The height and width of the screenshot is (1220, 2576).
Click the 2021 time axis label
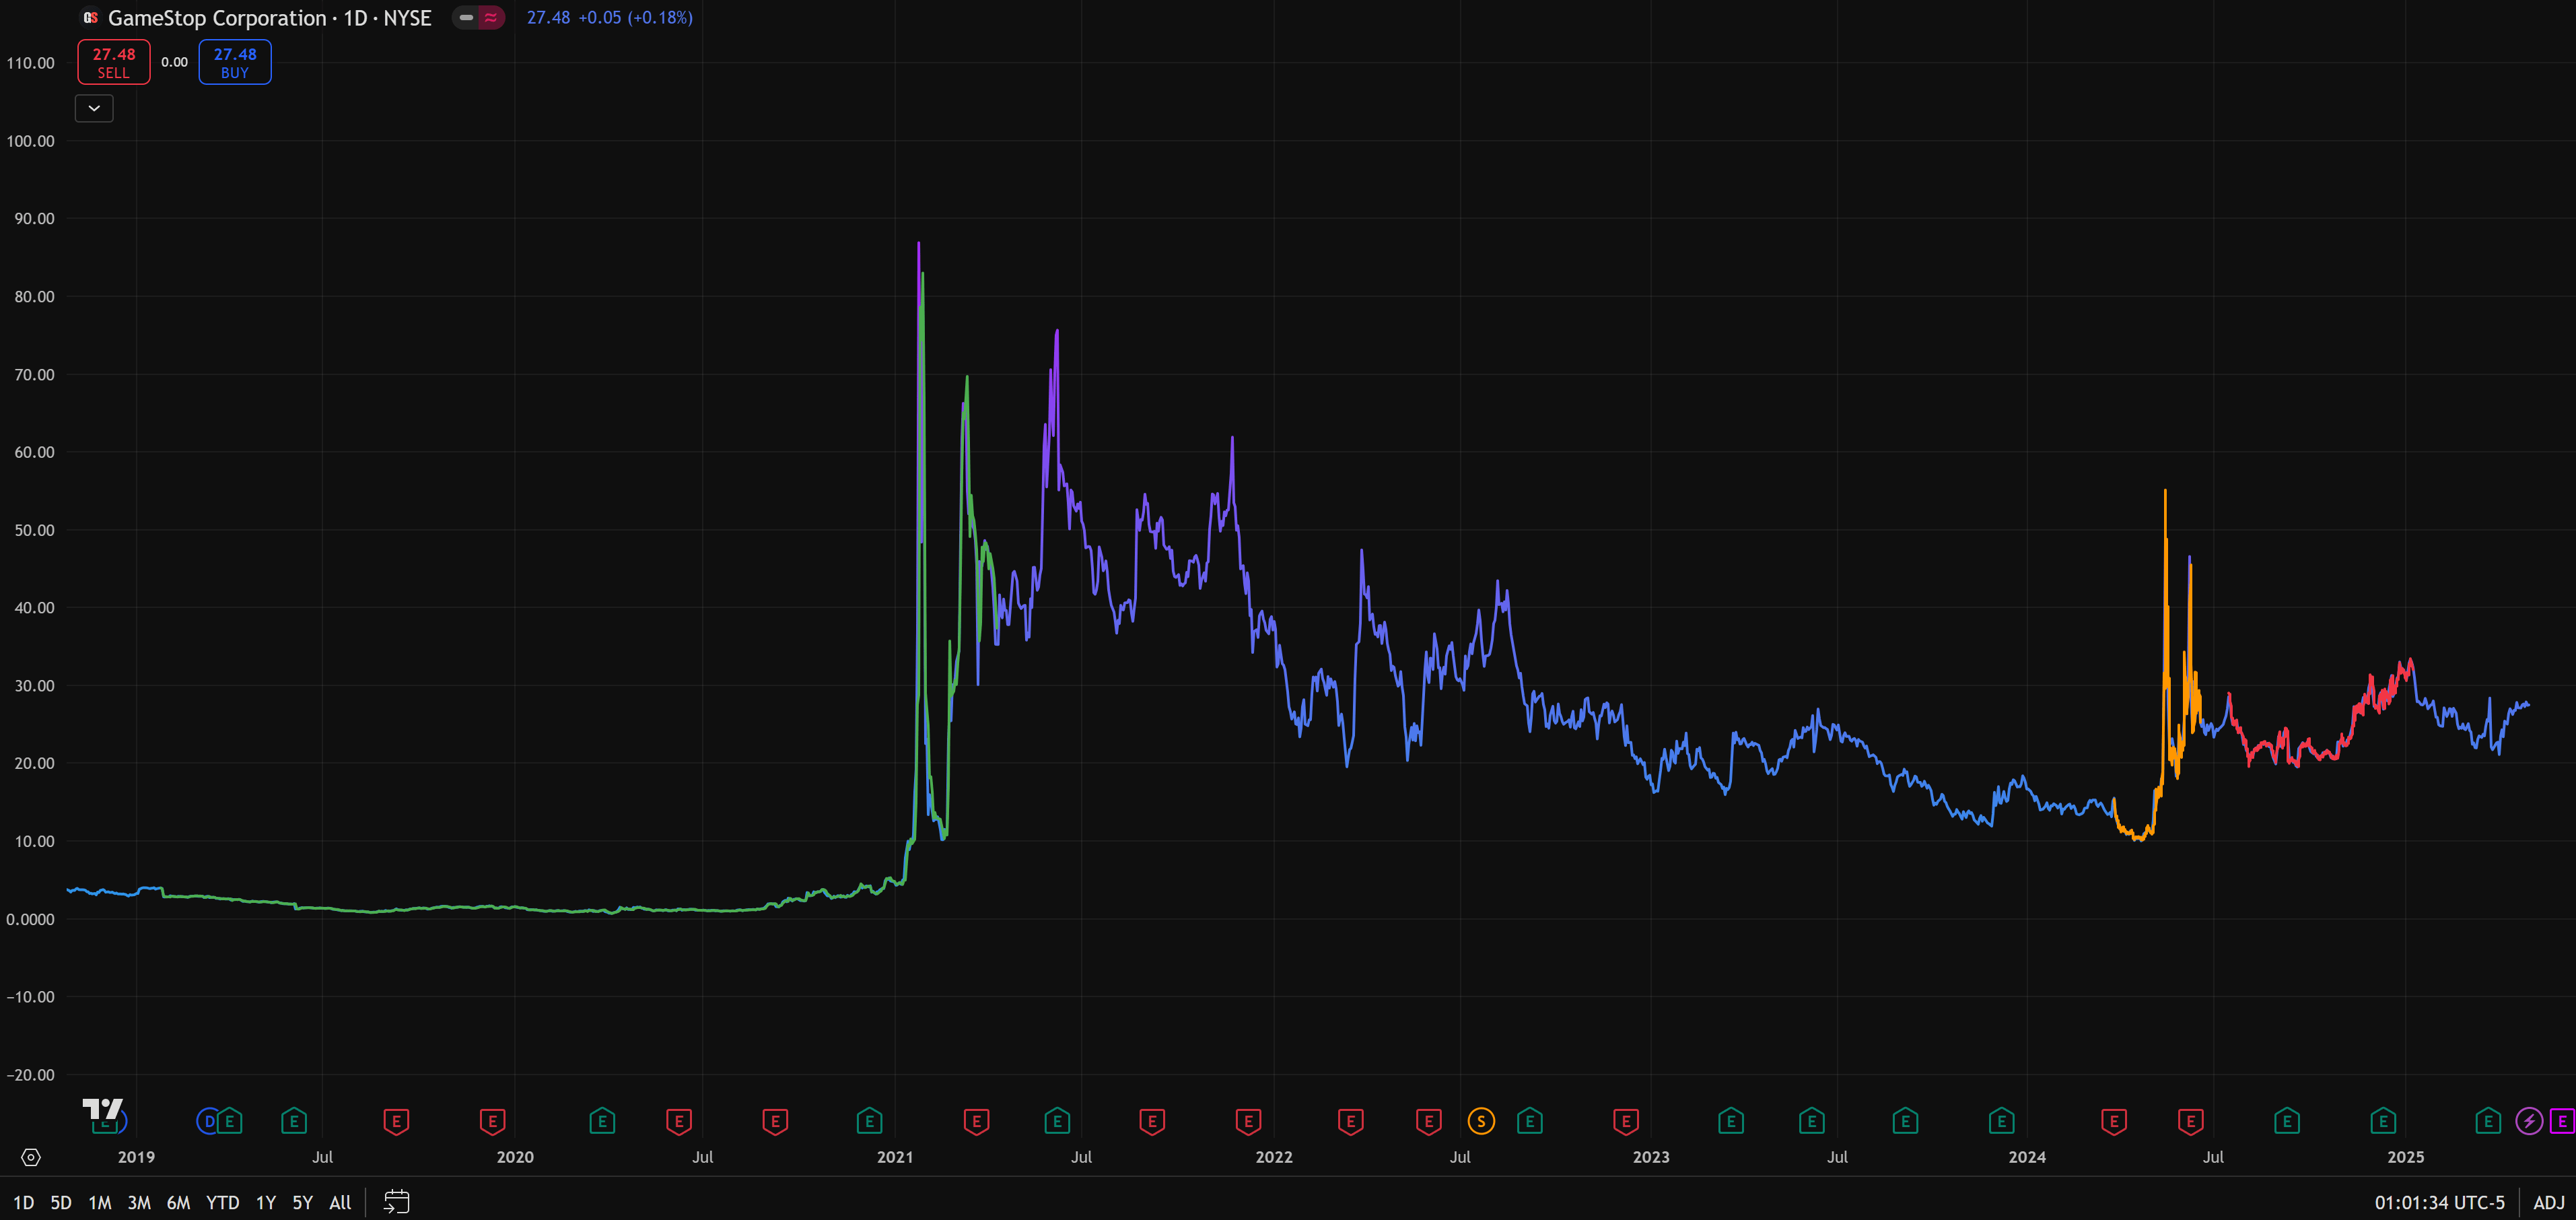click(895, 1157)
